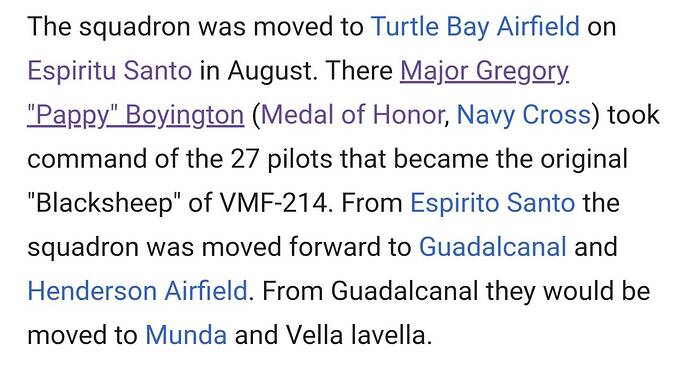Follow the Navy Cross link
690x367 pixels.
click(524, 115)
